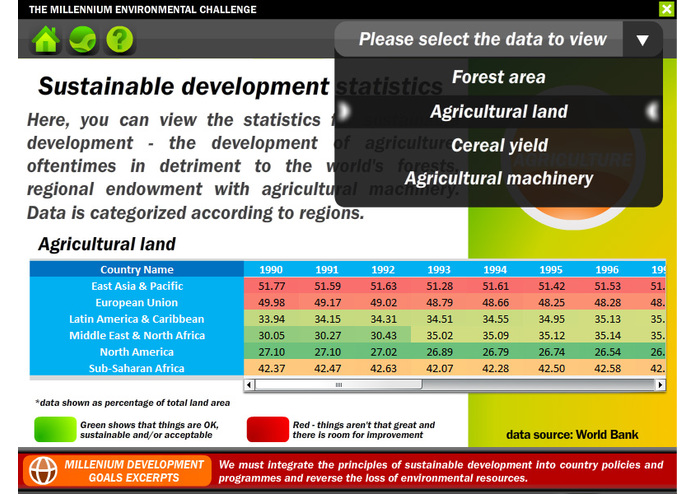The image size is (695, 494).
Task: Select the European Union row label
Action: 137,303
